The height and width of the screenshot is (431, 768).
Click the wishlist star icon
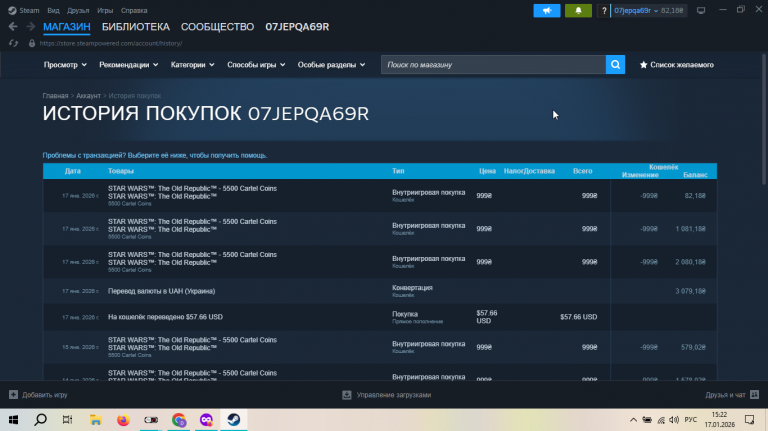tap(644, 65)
